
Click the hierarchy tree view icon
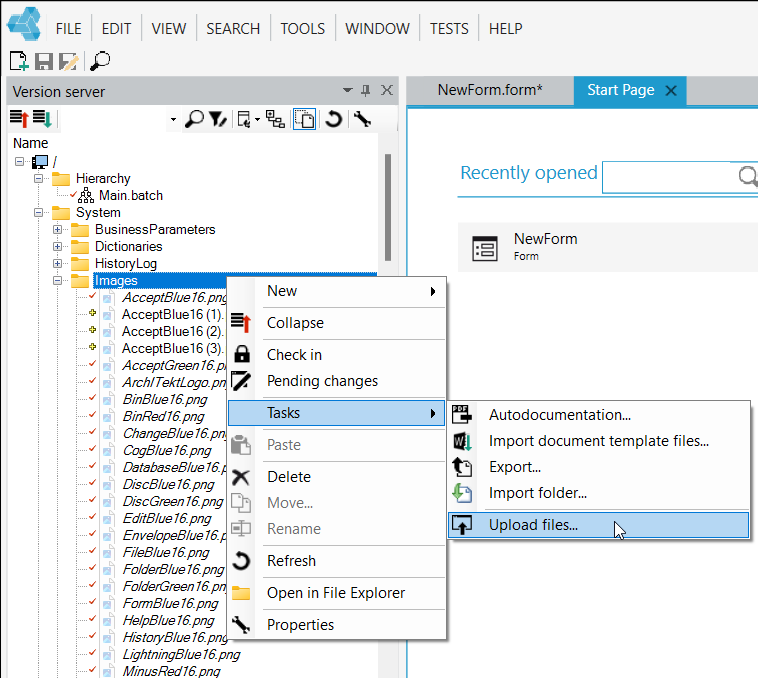[x=275, y=119]
